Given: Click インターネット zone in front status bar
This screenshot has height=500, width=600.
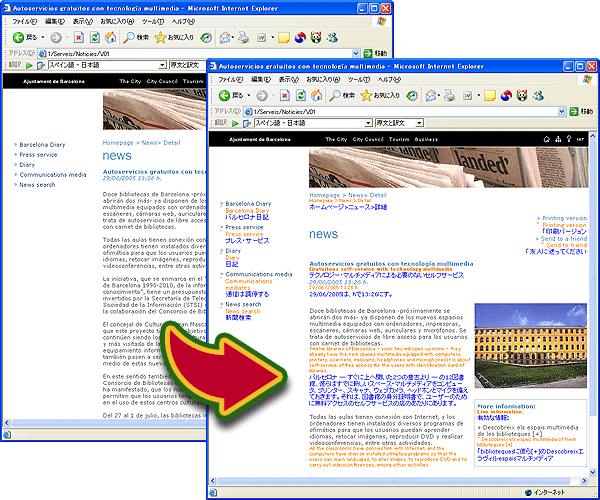Looking at the screenshot, I should pyautogui.click(x=545, y=492).
